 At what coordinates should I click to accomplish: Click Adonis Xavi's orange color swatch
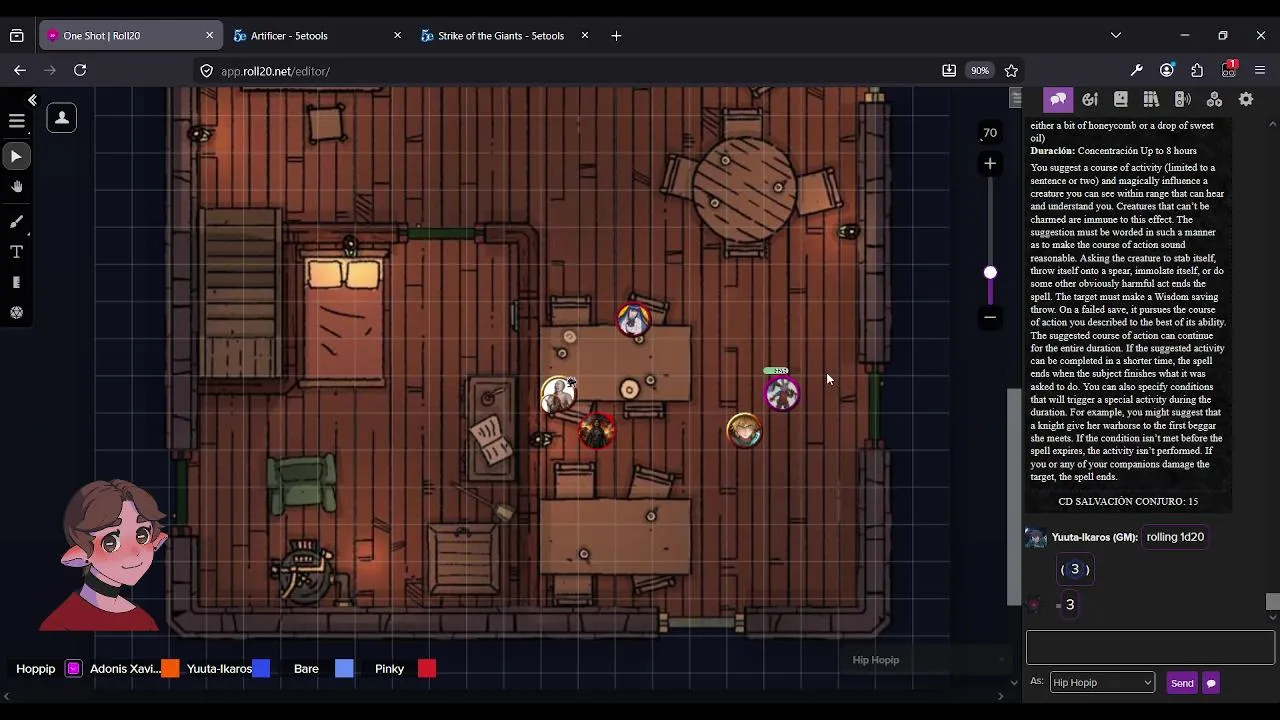tap(170, 669)
